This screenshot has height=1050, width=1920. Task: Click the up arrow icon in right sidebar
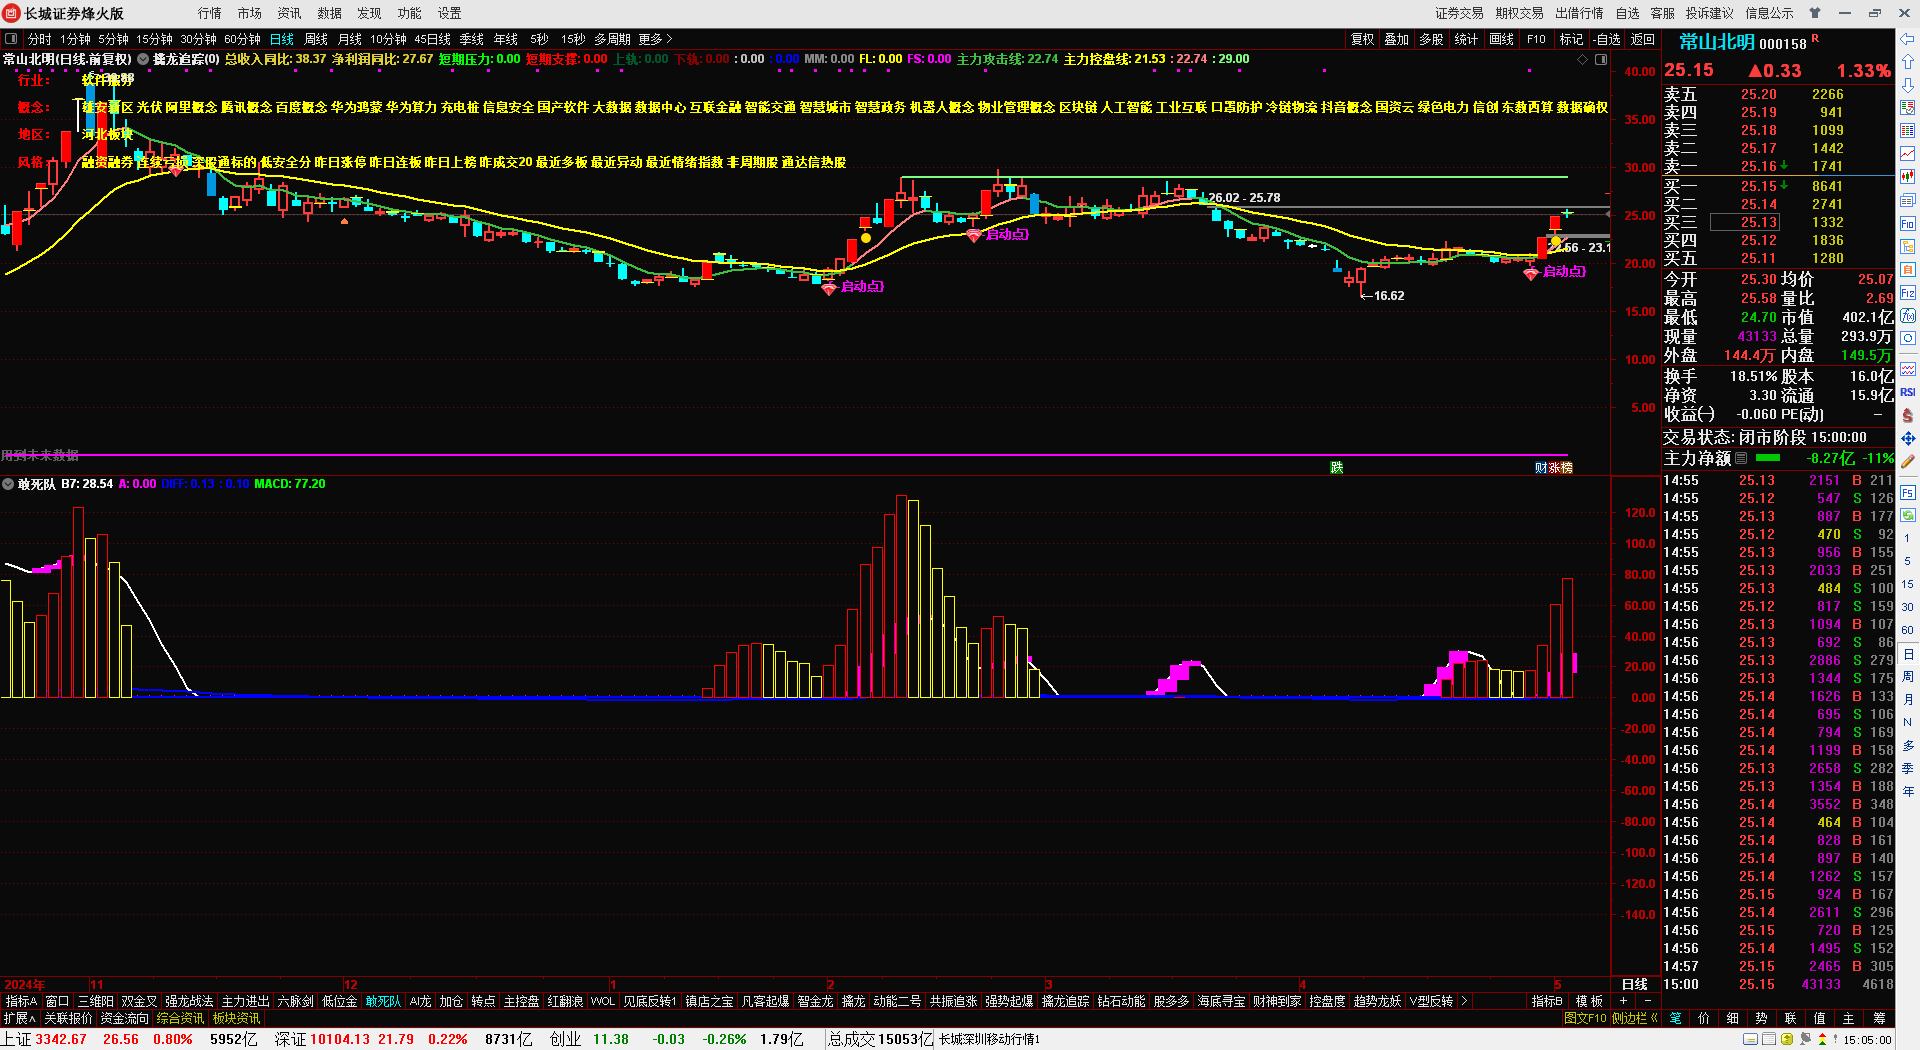point(1908,62)
